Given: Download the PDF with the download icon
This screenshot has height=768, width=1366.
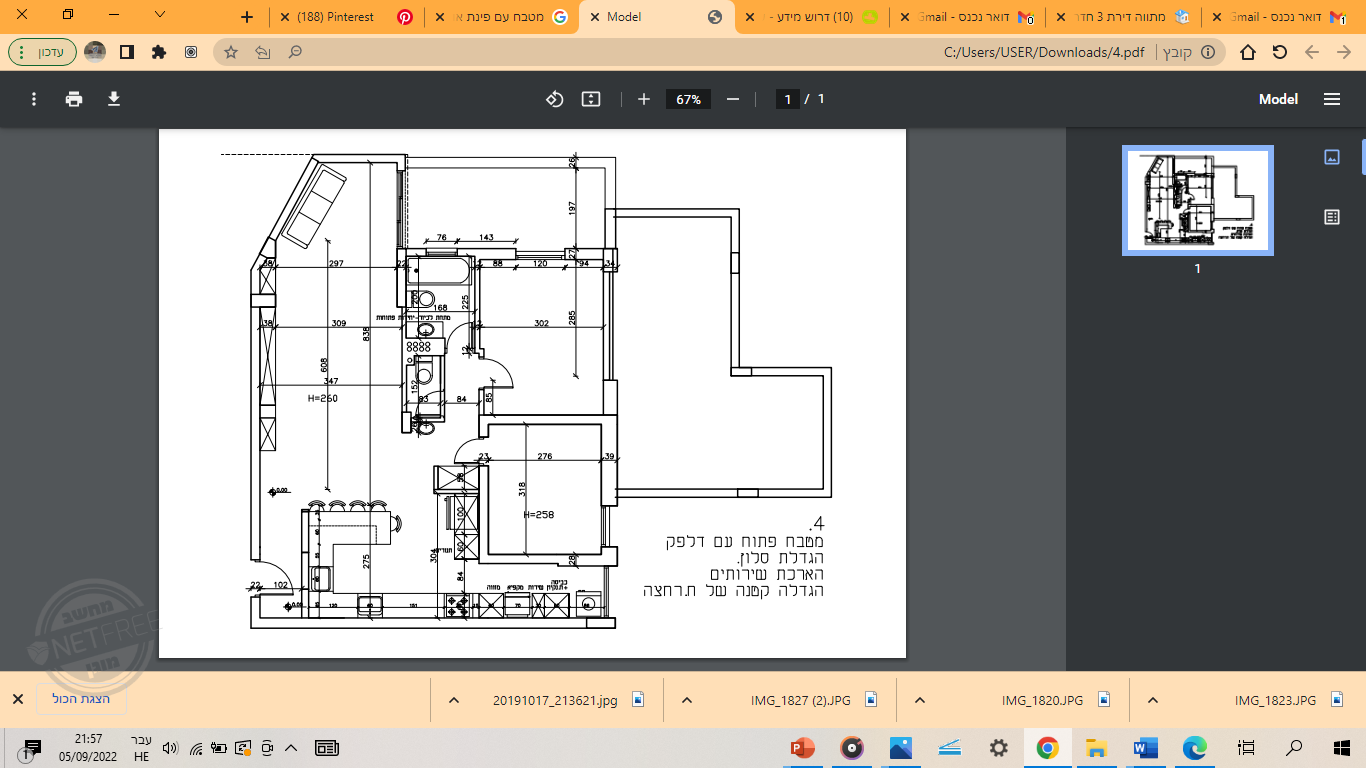Looking at the screenshot, I should point(114,99).
